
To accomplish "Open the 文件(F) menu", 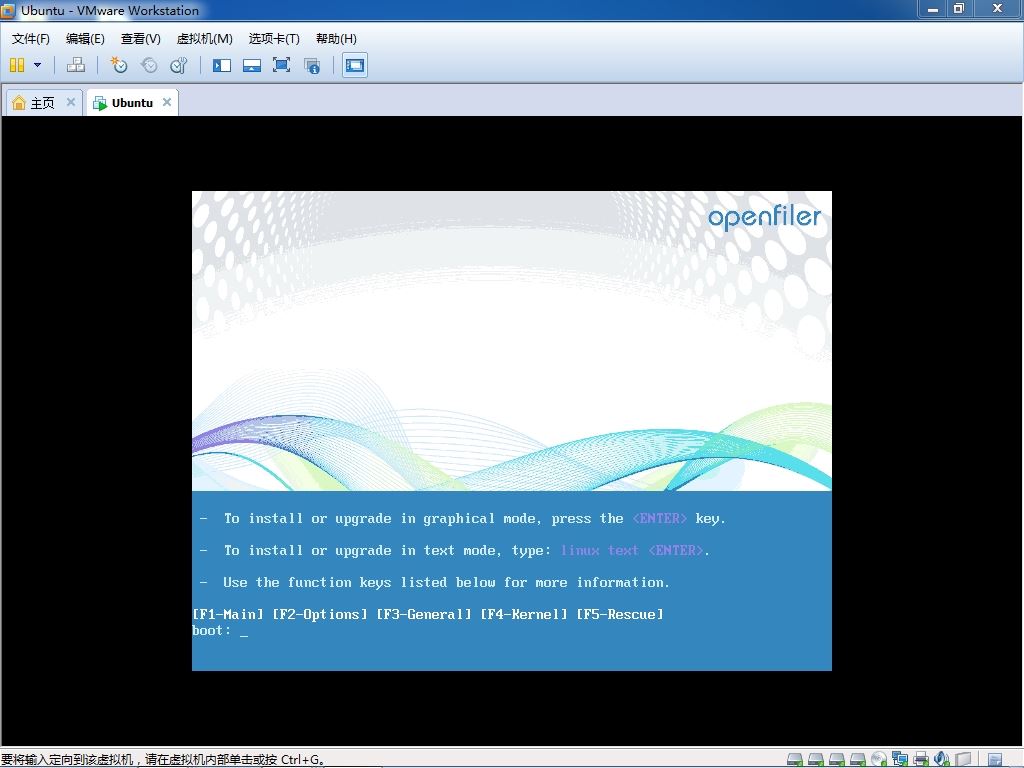I will click(x=30, y=39).
